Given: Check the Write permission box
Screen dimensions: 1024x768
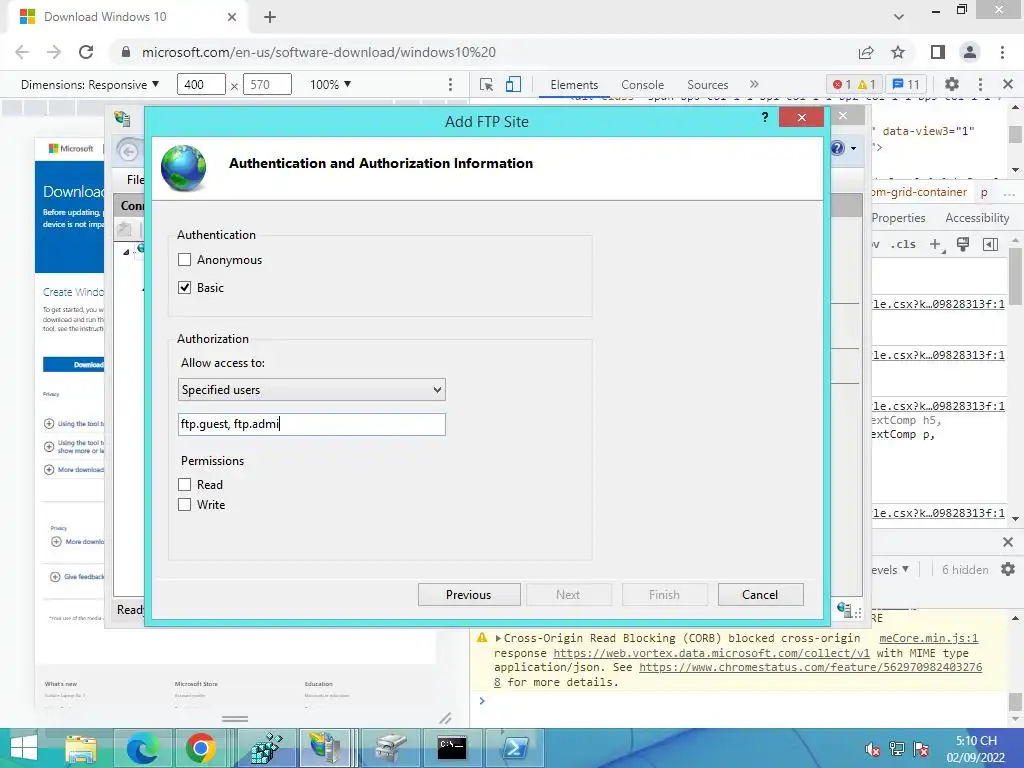Looking at the screenshot, I should [185, 505].
